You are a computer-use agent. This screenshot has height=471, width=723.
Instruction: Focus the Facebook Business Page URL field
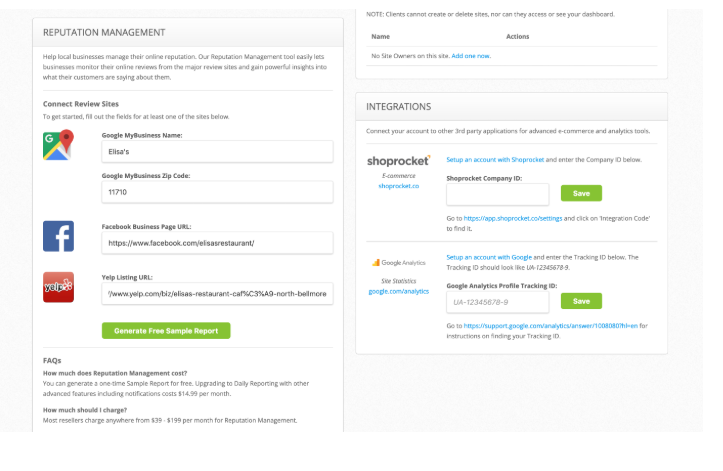coord(217,243)
